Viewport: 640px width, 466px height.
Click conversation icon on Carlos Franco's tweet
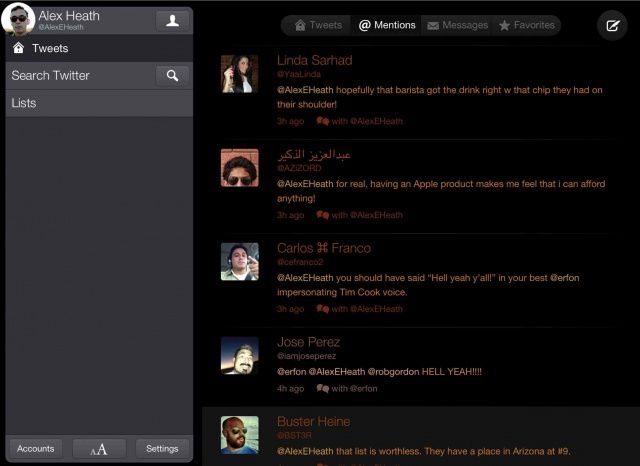click(x=322, y=309)
